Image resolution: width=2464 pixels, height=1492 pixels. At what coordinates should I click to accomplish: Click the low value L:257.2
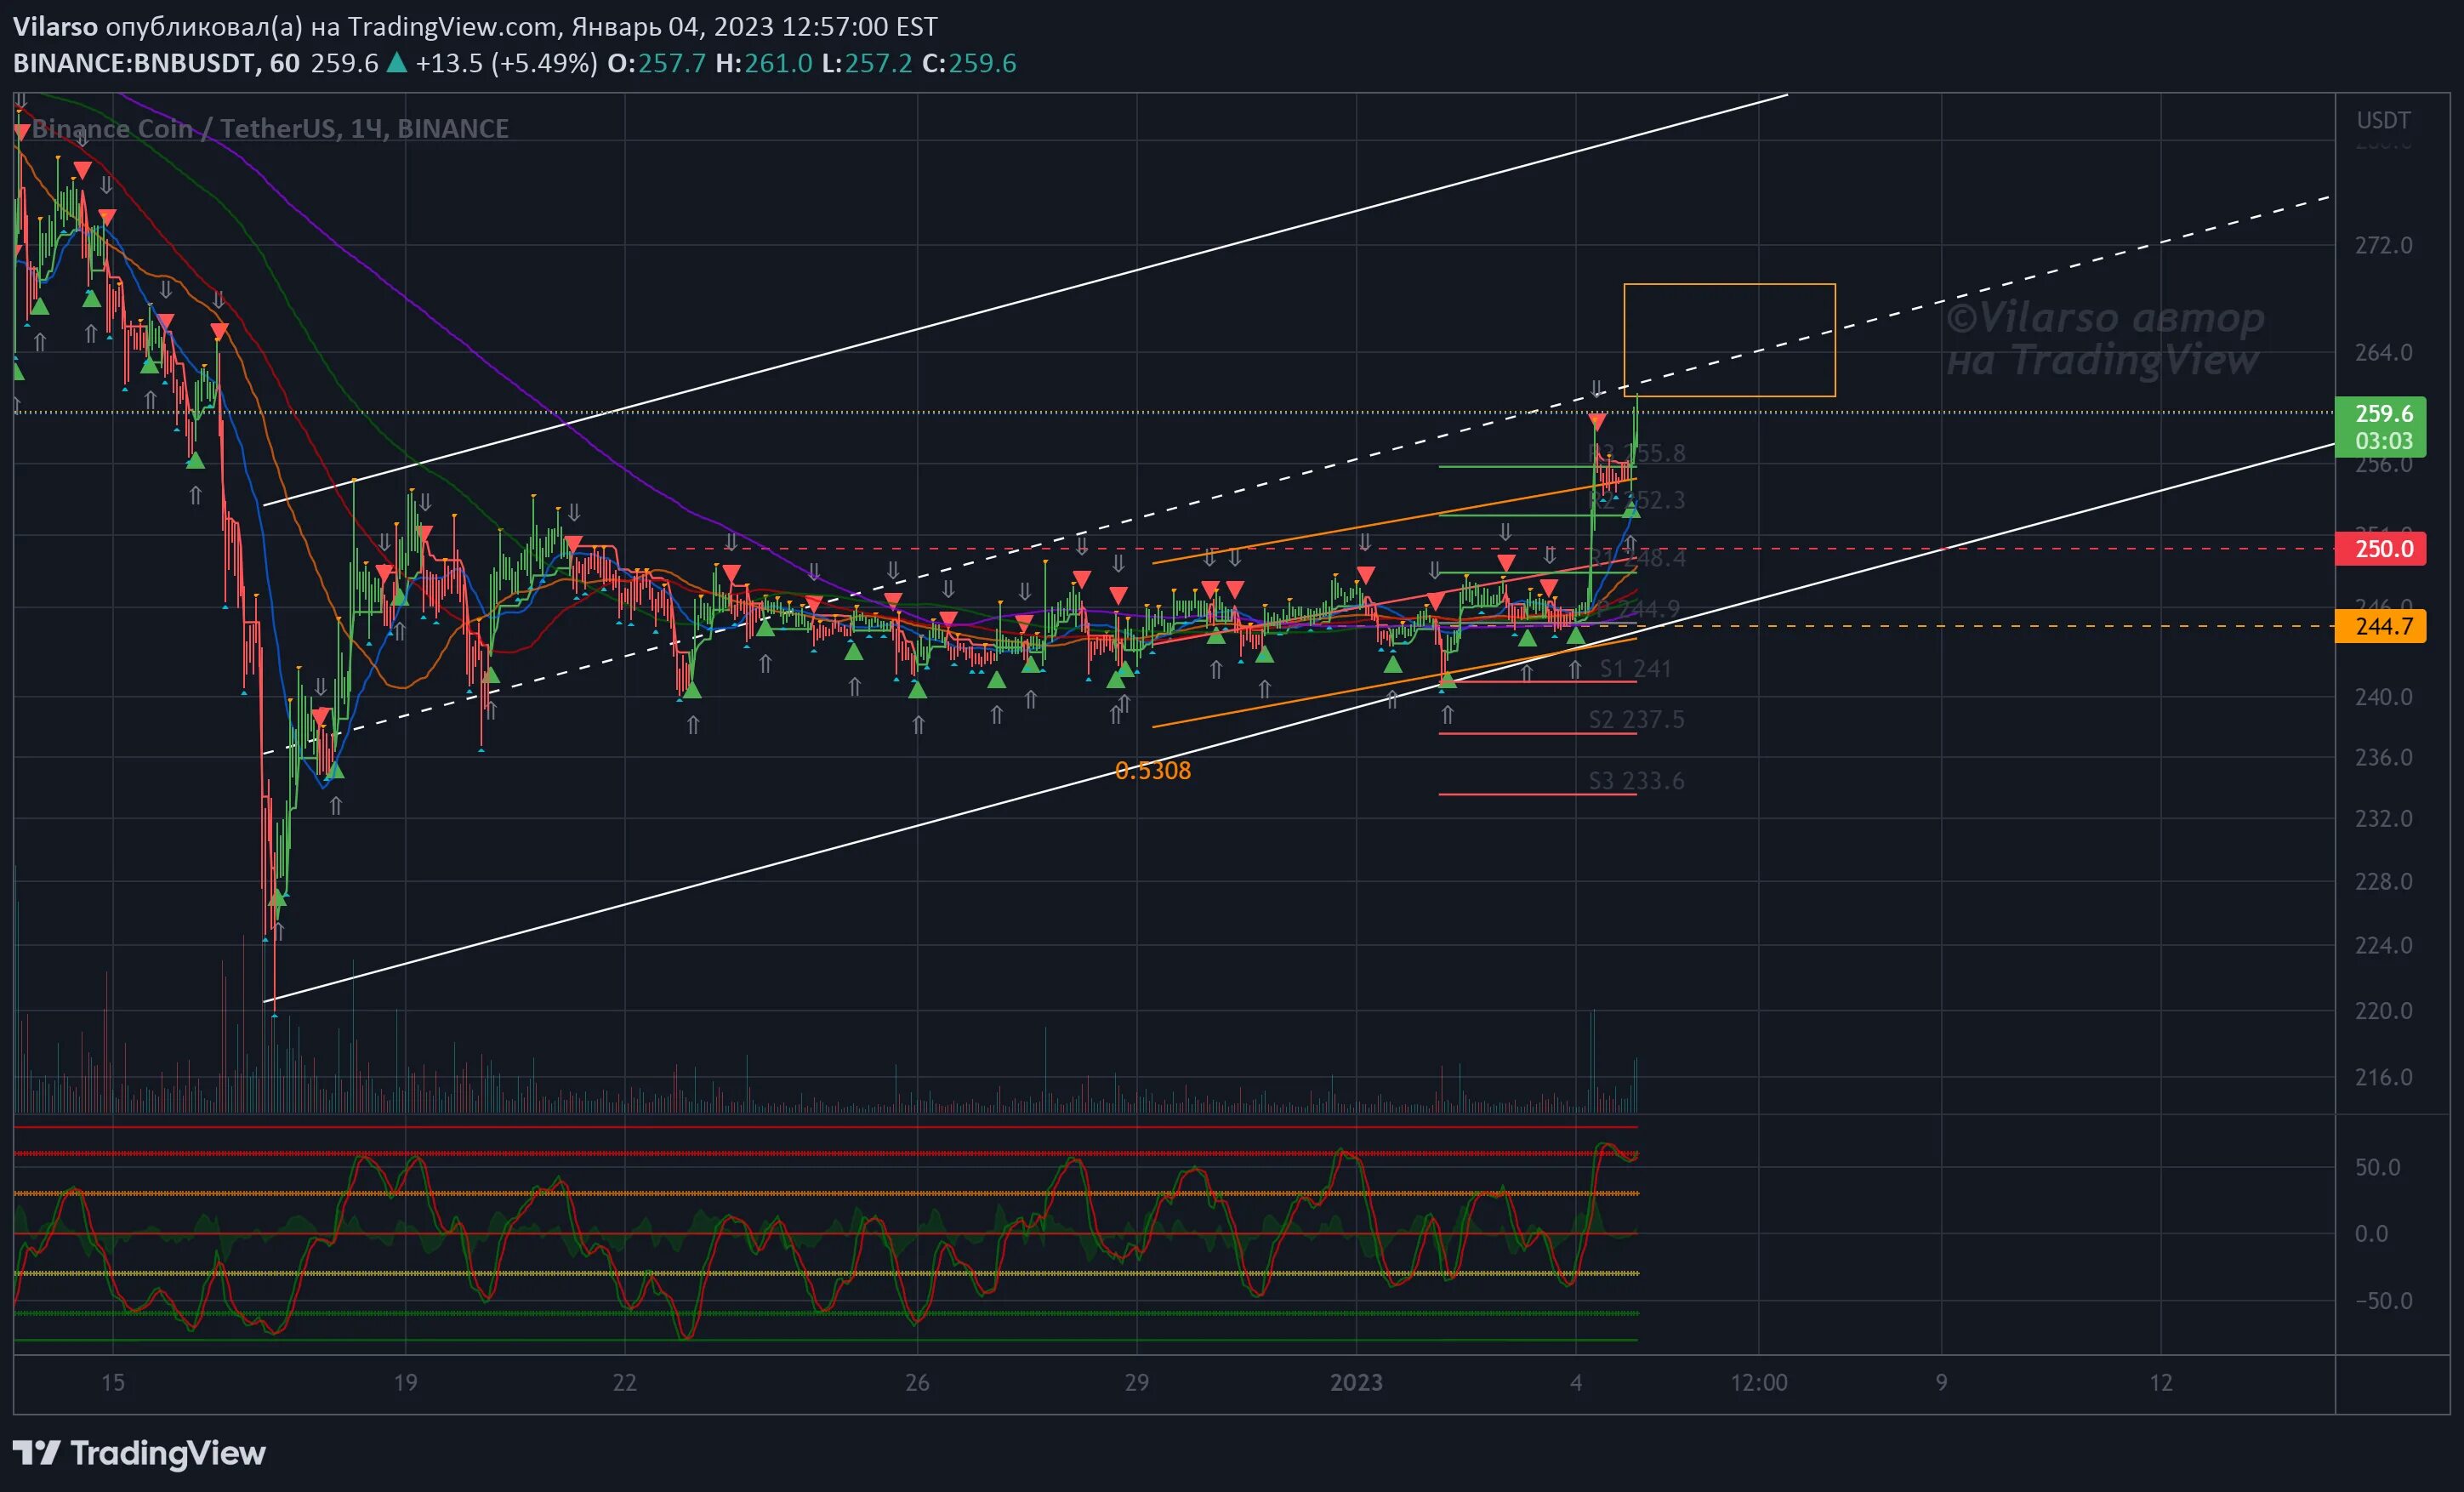point(867,63)
